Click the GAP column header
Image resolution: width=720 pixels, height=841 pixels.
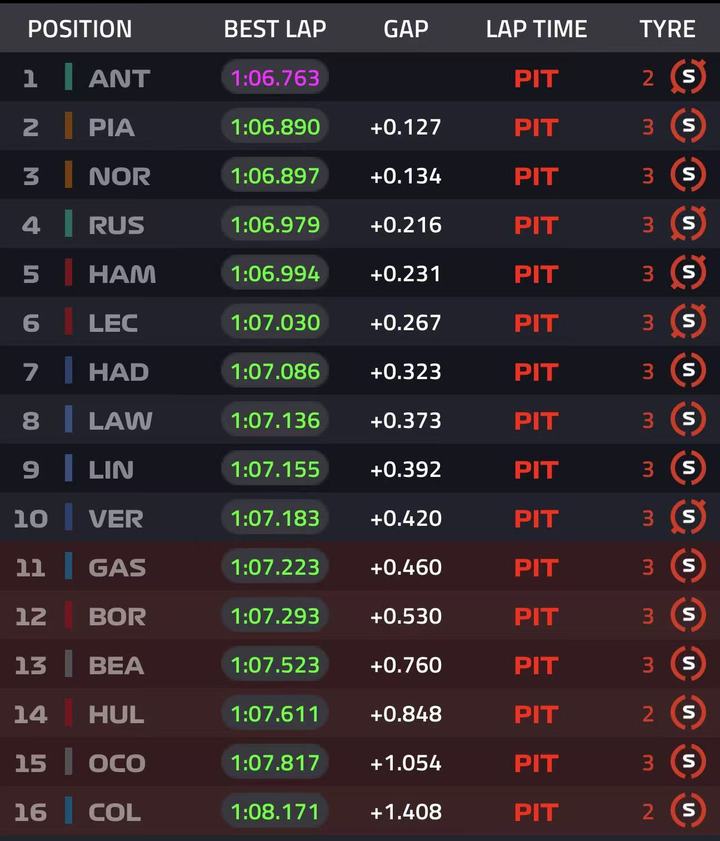click(406, 29)
